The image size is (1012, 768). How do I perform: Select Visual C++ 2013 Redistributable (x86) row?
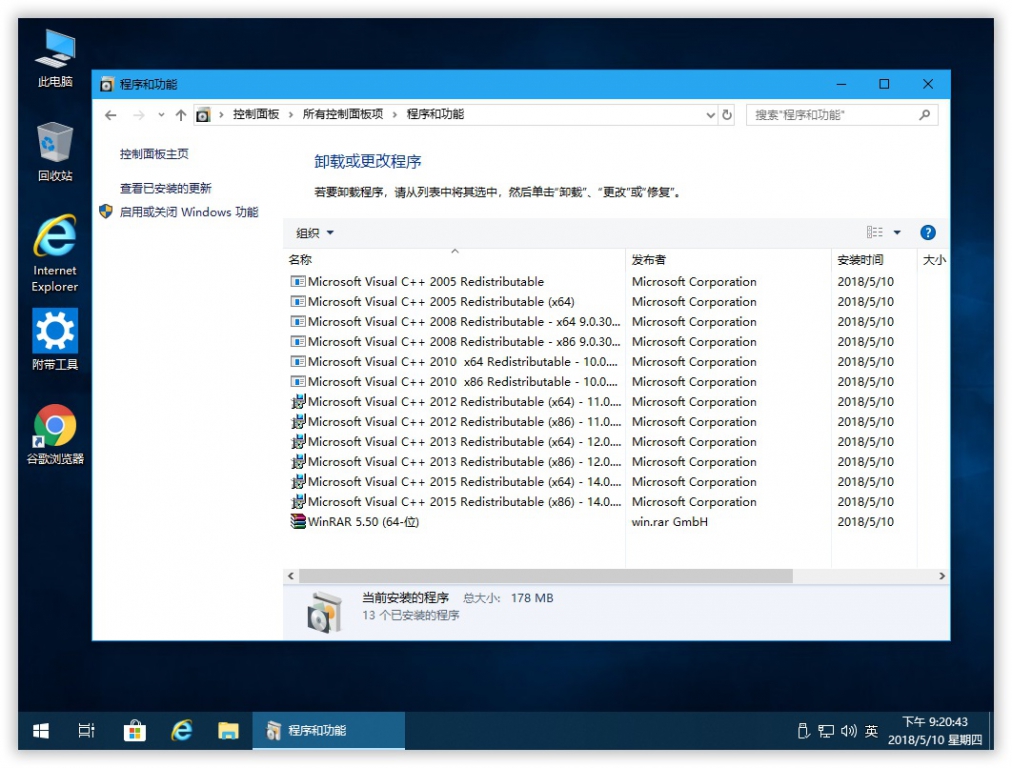click(x=616, y=461)
